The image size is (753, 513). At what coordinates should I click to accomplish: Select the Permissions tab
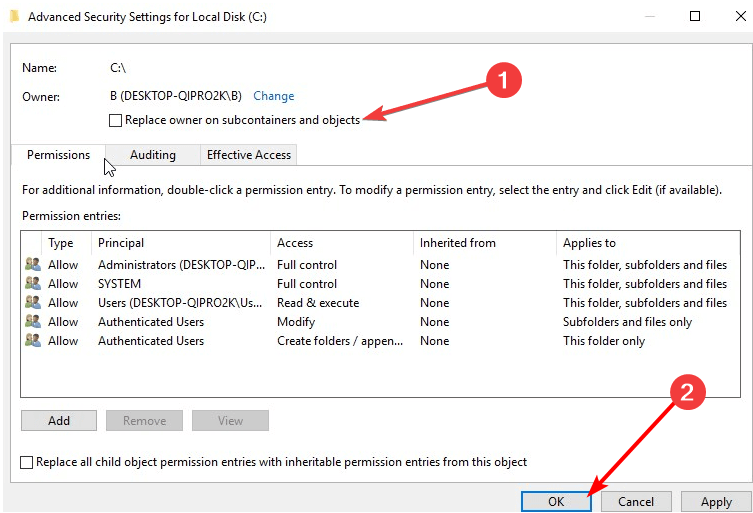(x=58, y=155)
